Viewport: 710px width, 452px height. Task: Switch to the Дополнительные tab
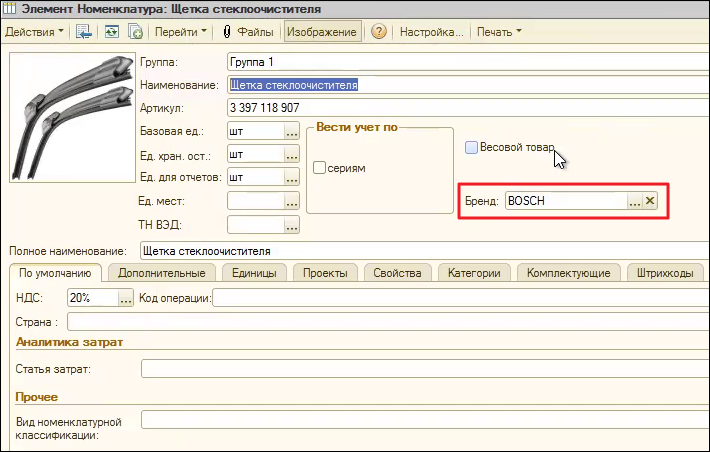click(x=162, y=273)
